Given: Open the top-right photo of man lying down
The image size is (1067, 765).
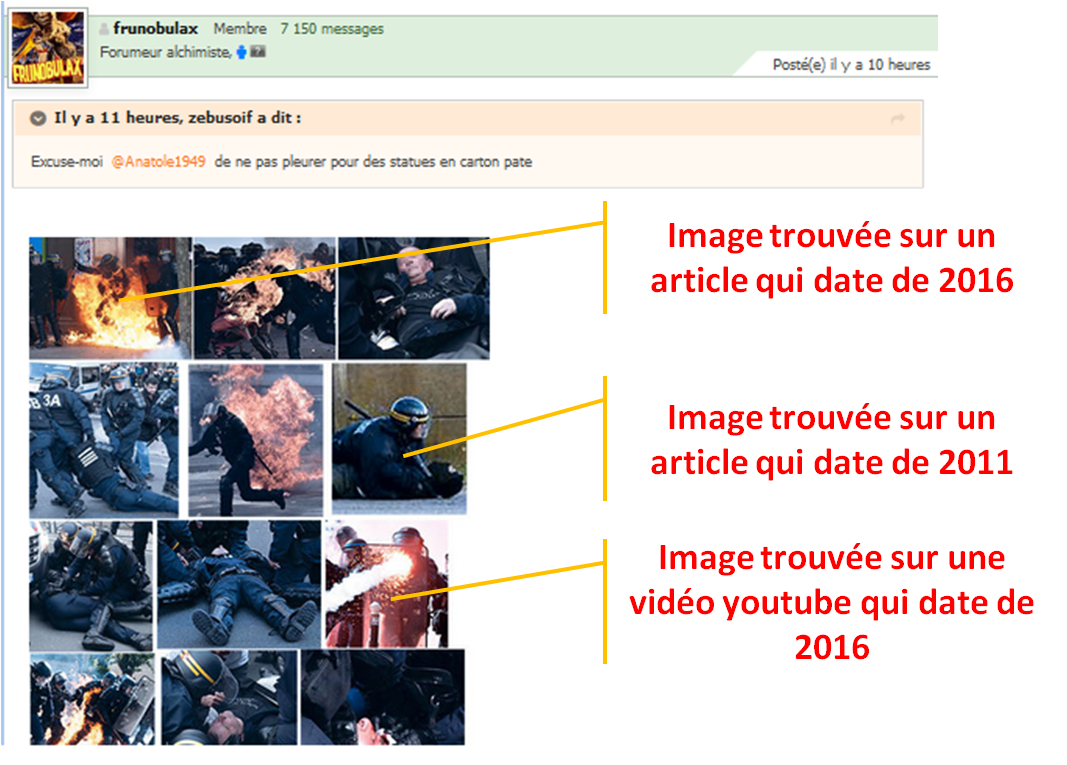Looking at the screenshot, I should click(413, 297).
